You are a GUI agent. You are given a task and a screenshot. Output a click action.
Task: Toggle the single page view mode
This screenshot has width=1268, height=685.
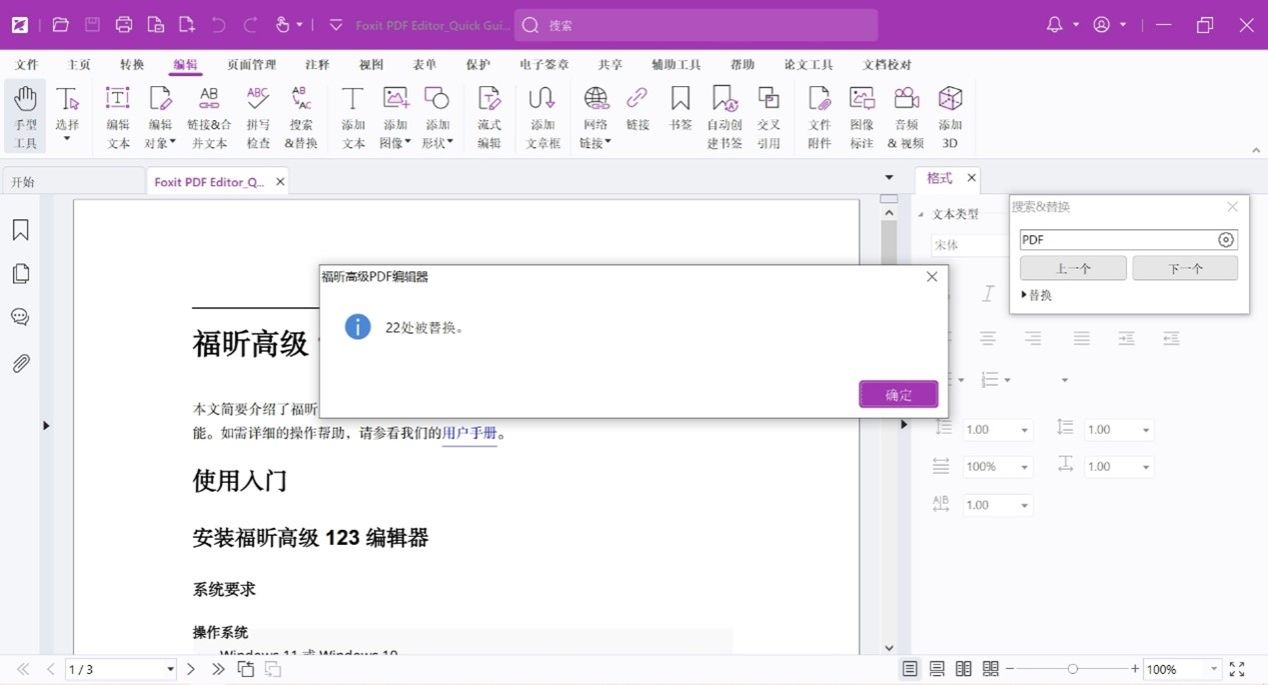910,669
